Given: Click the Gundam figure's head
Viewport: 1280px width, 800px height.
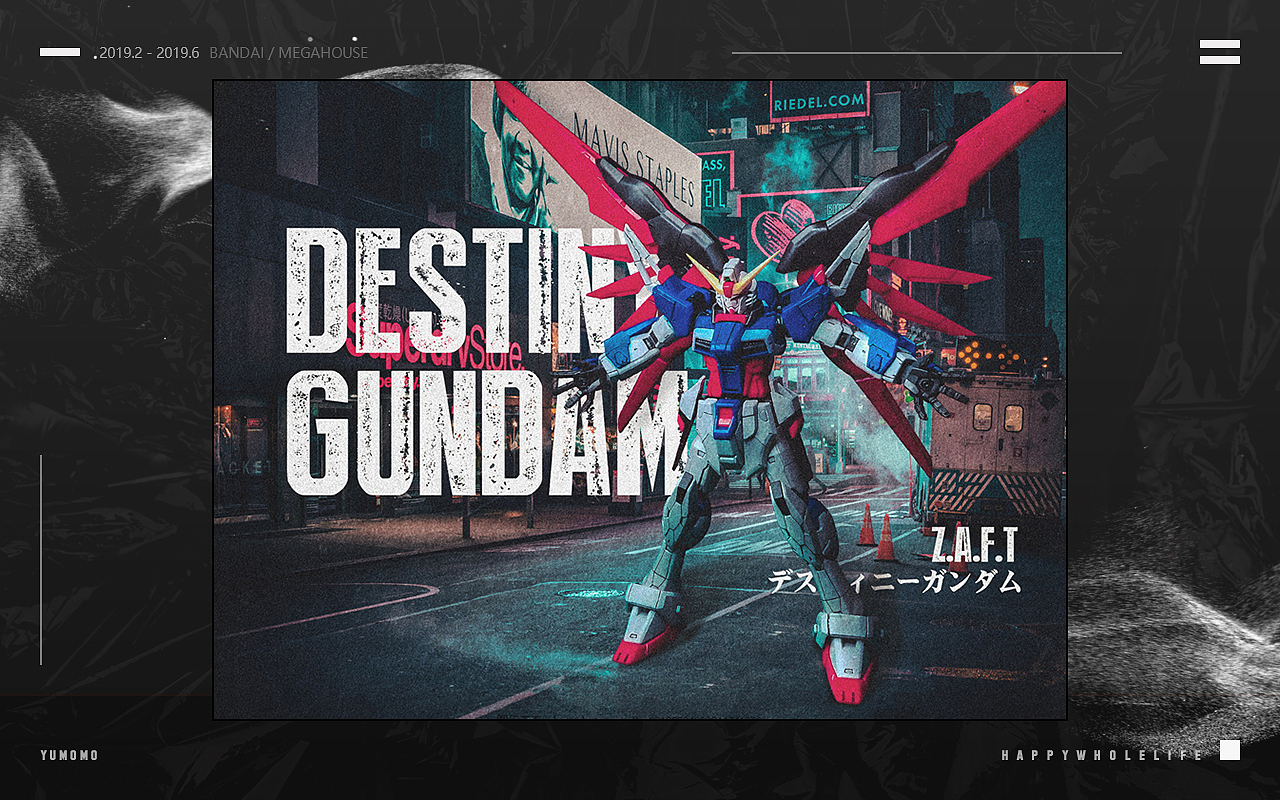Looking at the screenshot, I should click(x=733, y=283).
